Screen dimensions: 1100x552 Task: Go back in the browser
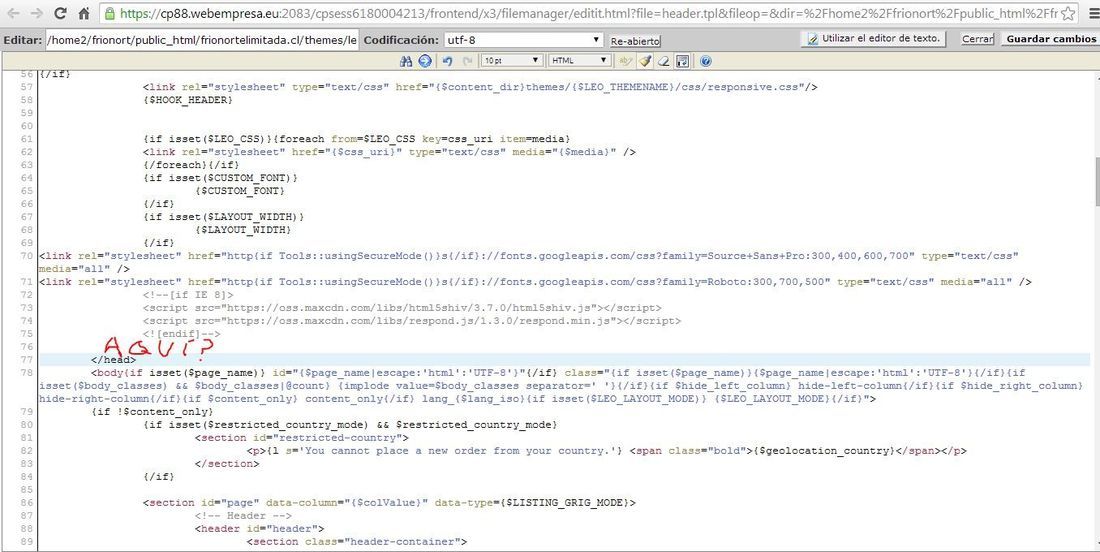pos(15,13)
